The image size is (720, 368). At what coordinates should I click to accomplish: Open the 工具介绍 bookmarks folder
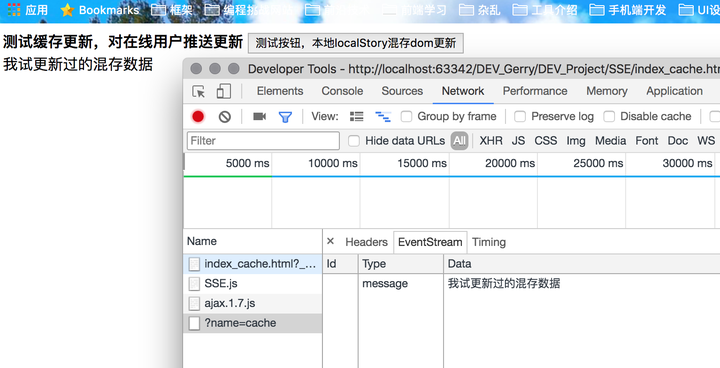(545, 10)
